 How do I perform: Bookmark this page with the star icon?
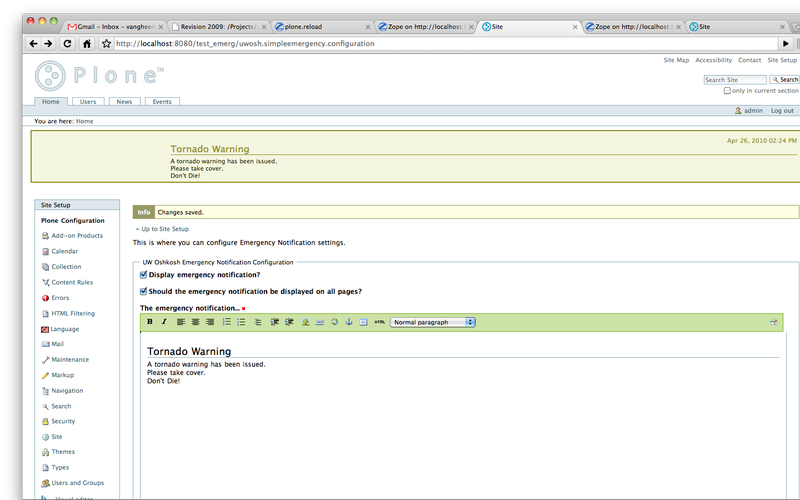[x=106, y=44]
